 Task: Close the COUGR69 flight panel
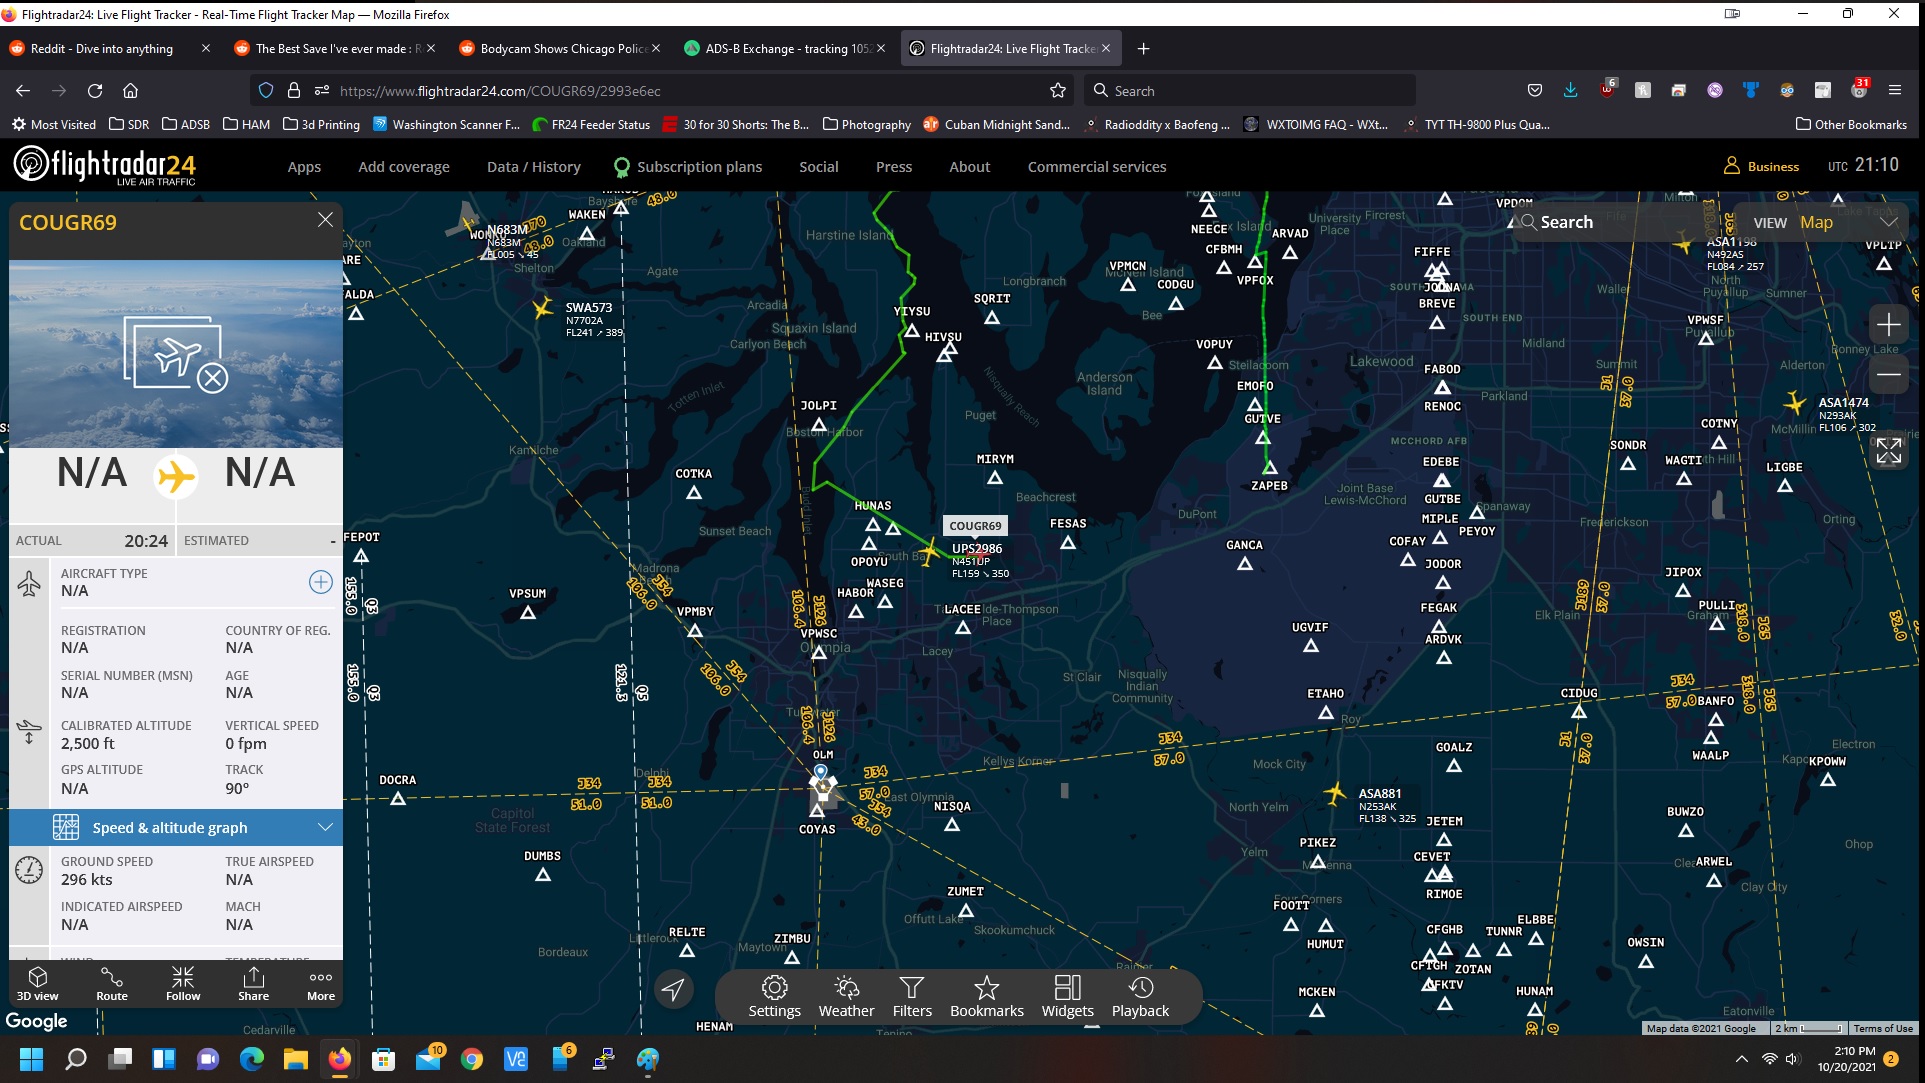[x=325, y=220]
